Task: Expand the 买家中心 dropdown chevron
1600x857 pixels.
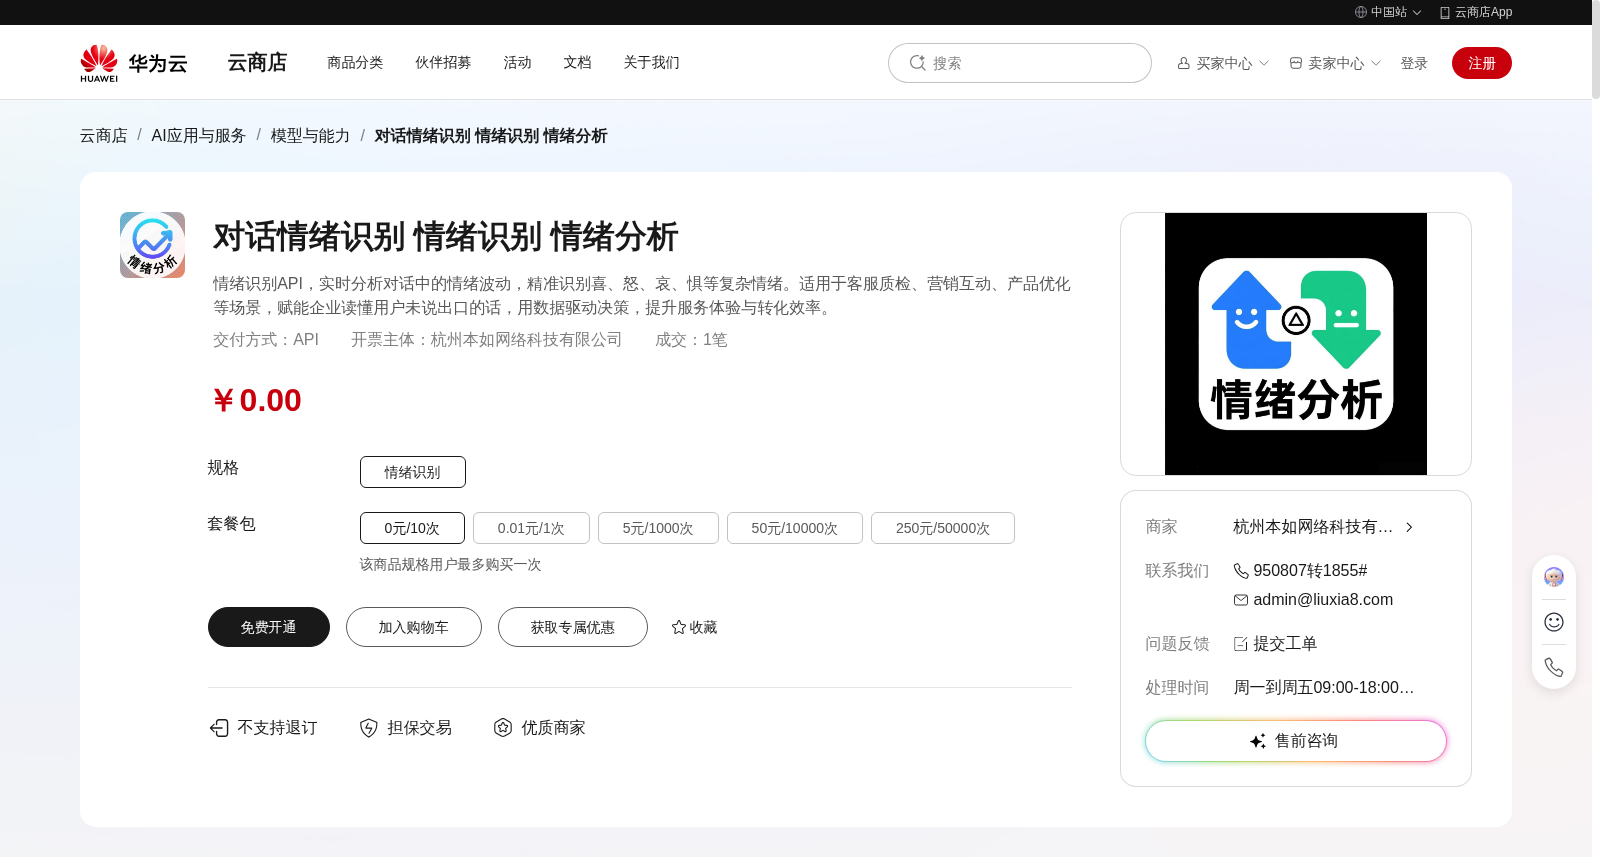Action: [1264, 63]
